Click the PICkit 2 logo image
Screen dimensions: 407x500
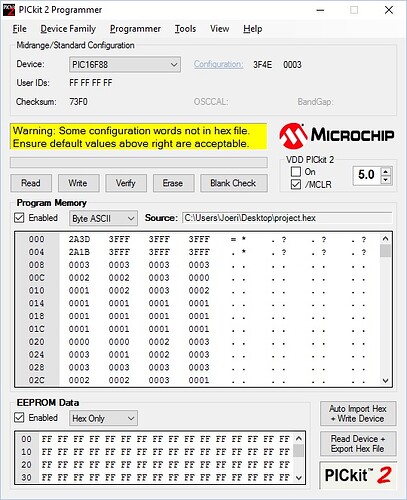(358, 476)
